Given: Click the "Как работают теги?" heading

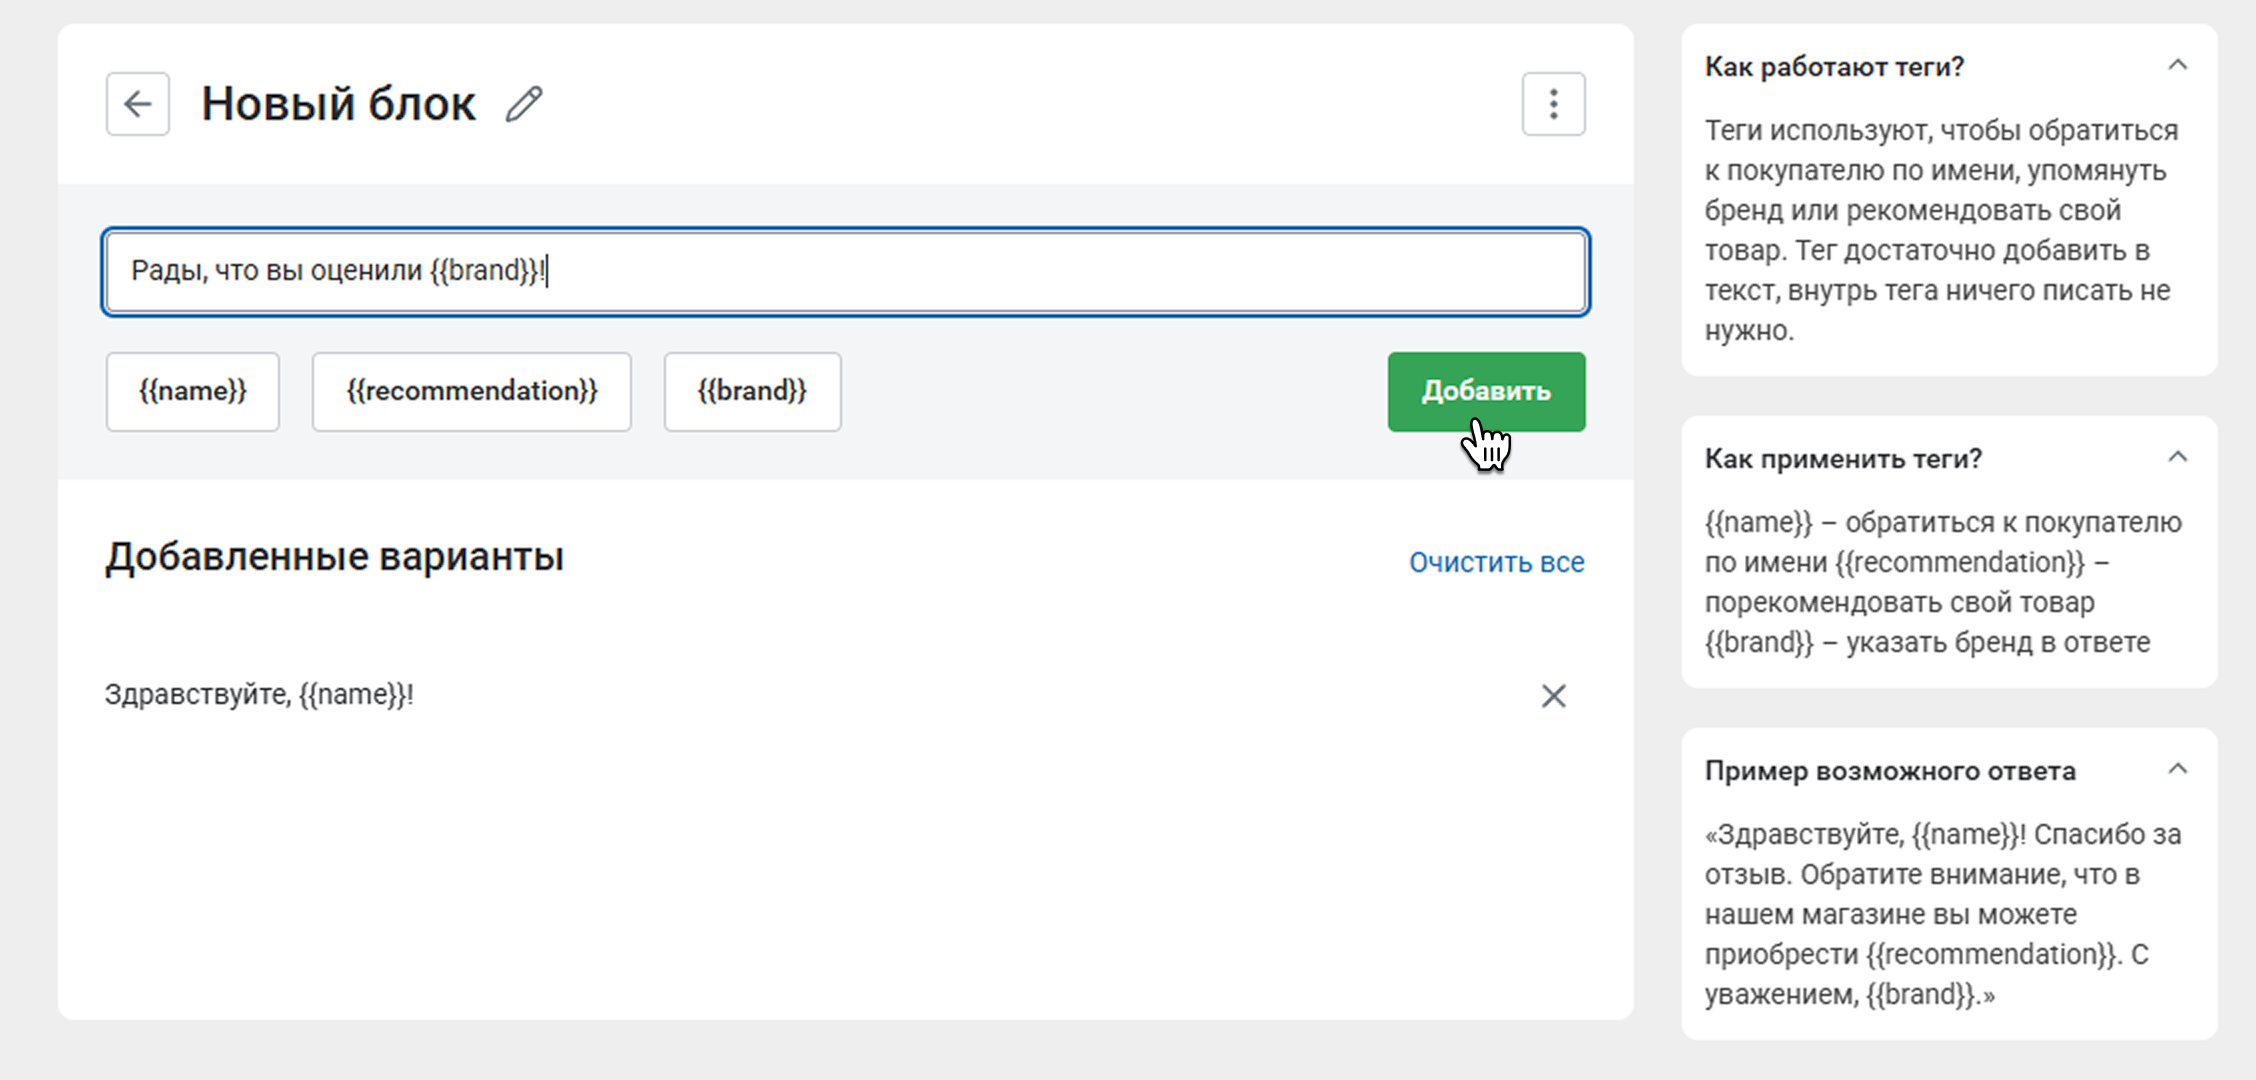Looking at the screenshot, I should (1834, 67).
